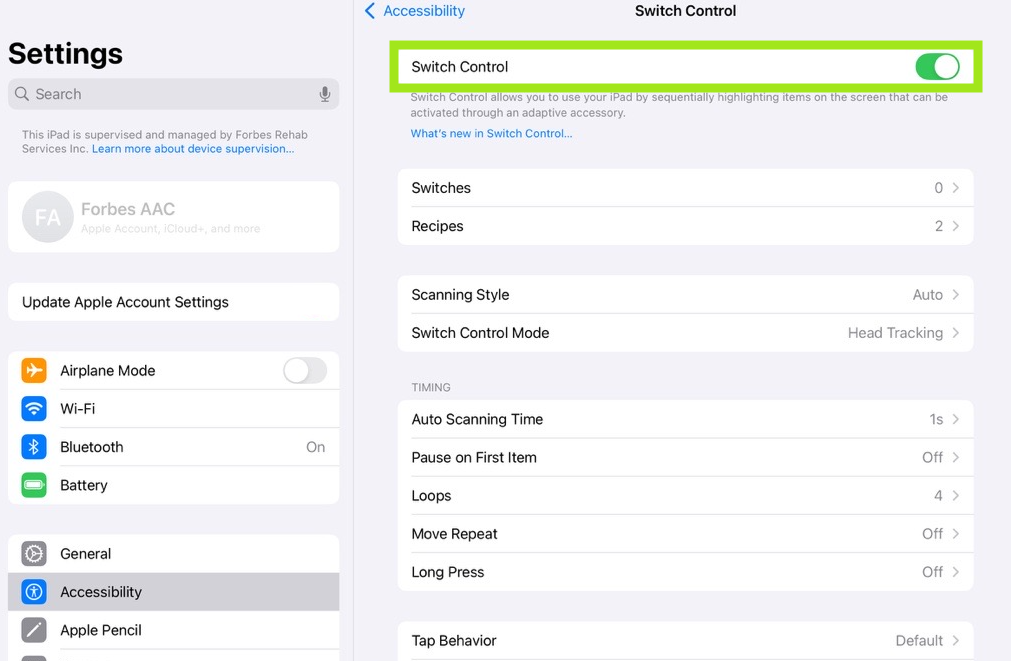The image size is (1011, 661).
Task: Tap the Forbes AAC account avatar
Action: tap(48, 217)
